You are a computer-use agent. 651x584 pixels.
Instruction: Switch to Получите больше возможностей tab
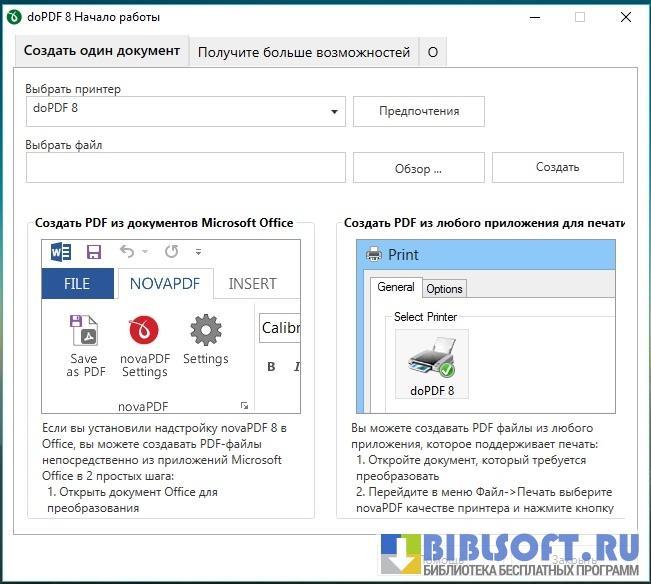303,52
